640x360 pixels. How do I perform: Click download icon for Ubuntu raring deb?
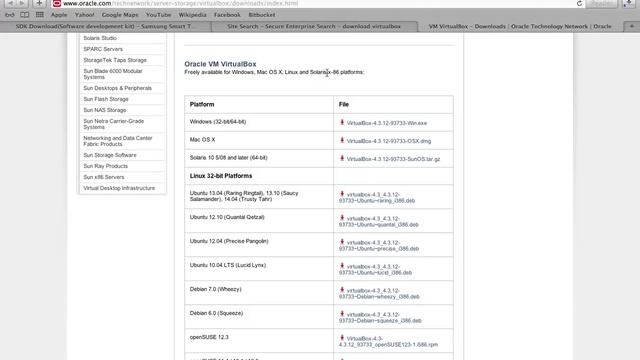tap(342, 194)
